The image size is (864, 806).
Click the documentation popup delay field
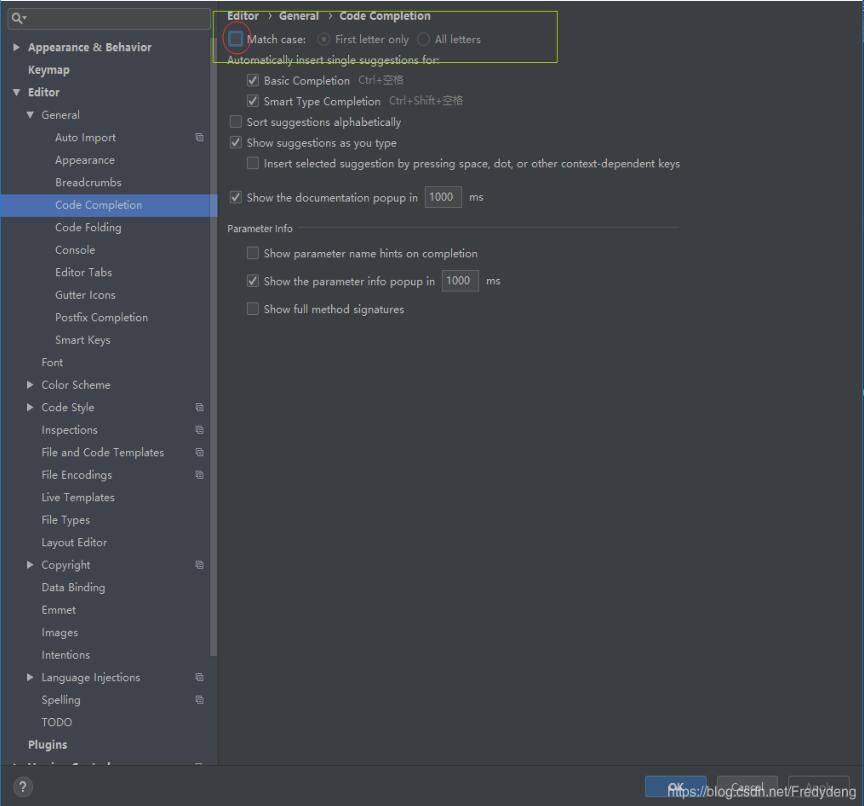442,197
